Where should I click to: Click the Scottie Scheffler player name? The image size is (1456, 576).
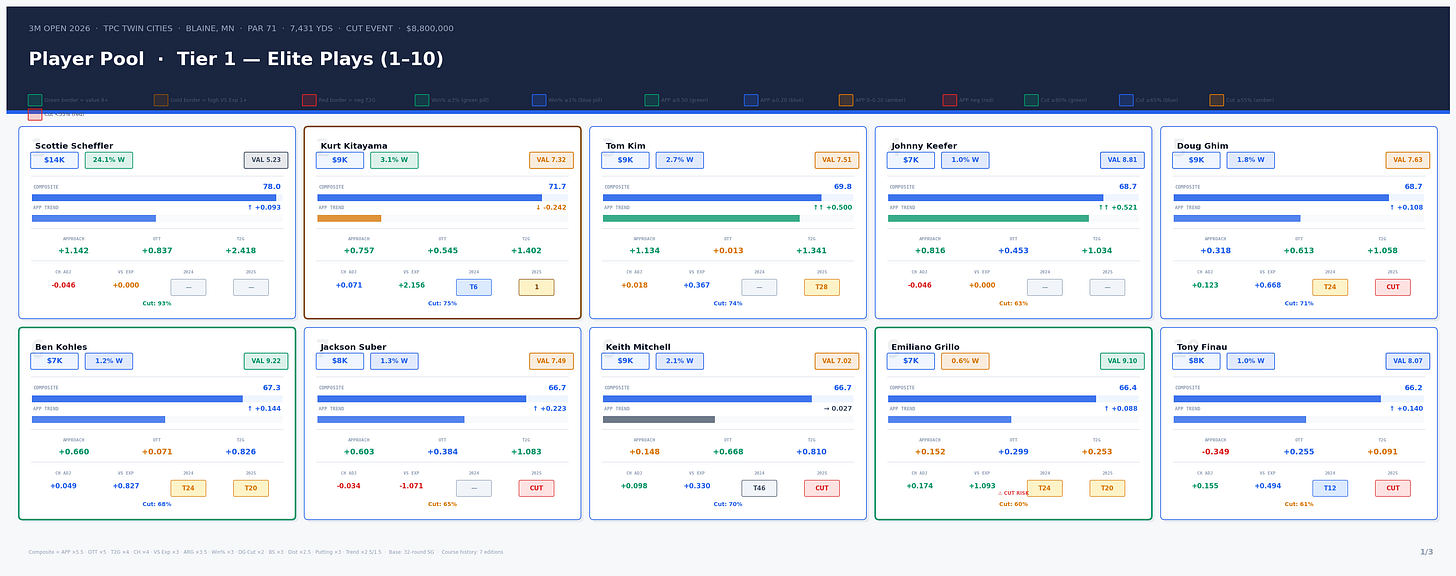click(74, 146)
